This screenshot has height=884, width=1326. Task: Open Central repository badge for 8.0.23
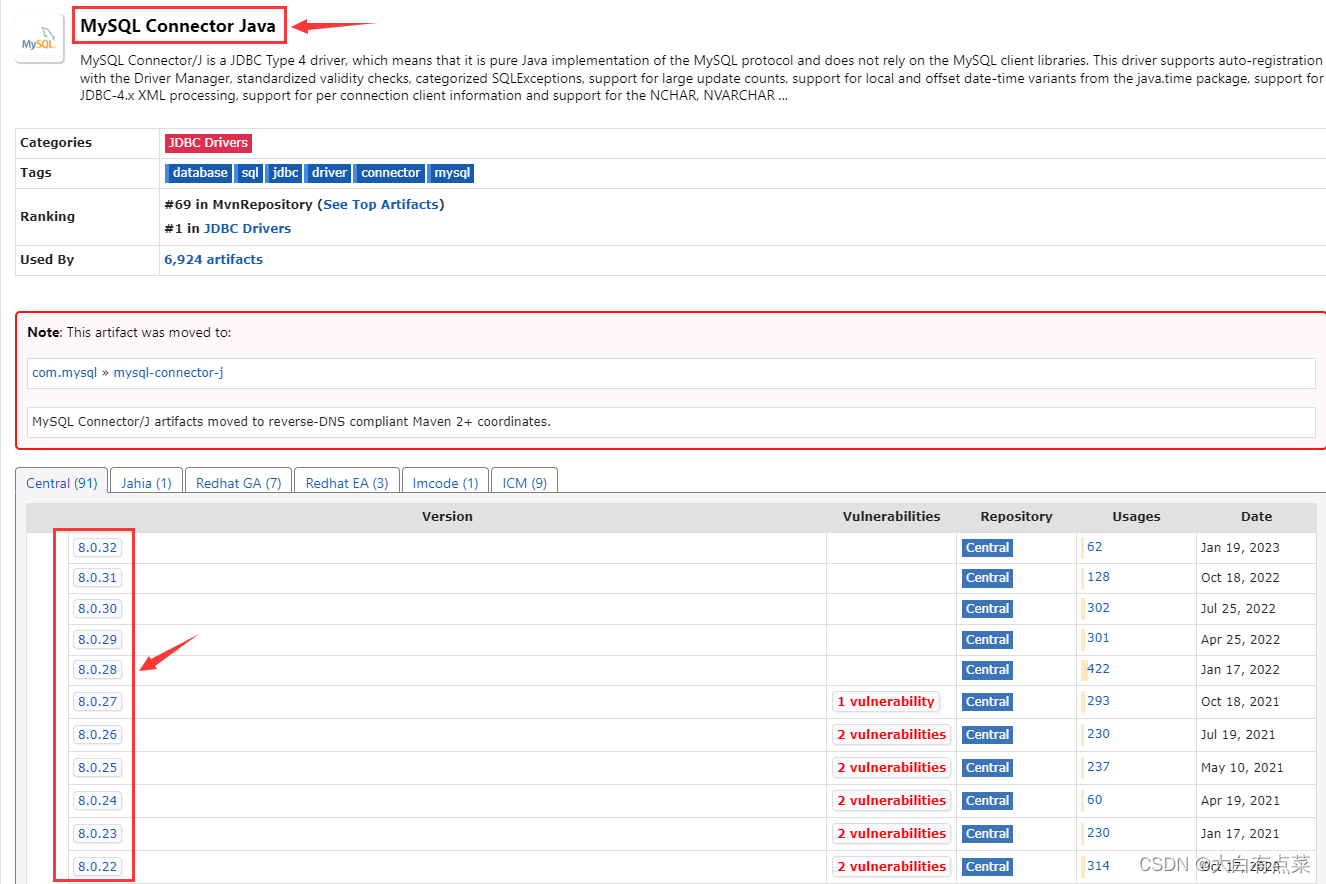click(987, 834)
